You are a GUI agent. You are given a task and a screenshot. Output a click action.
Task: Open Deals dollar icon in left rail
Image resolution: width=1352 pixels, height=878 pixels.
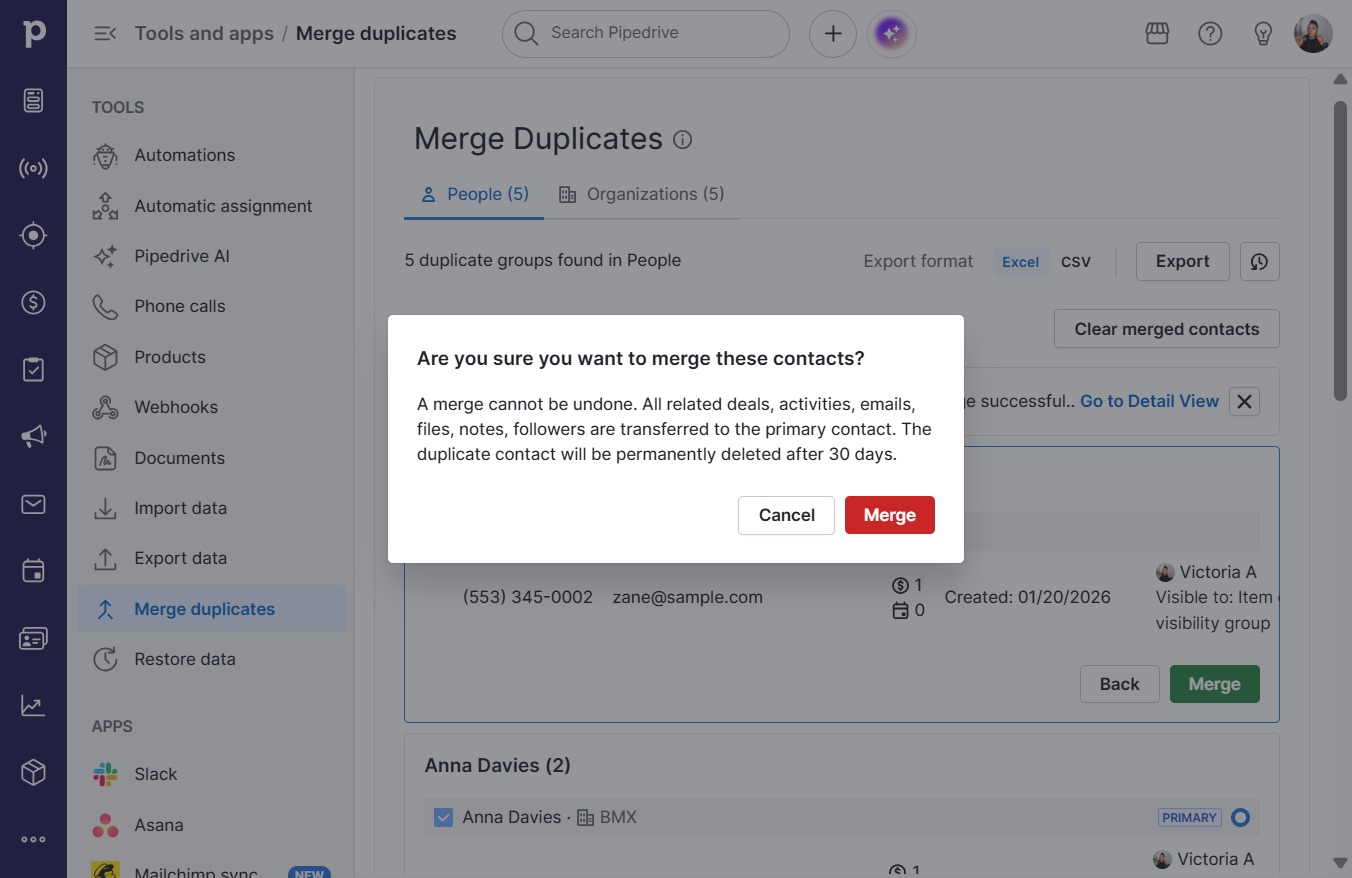coord(34,302)
